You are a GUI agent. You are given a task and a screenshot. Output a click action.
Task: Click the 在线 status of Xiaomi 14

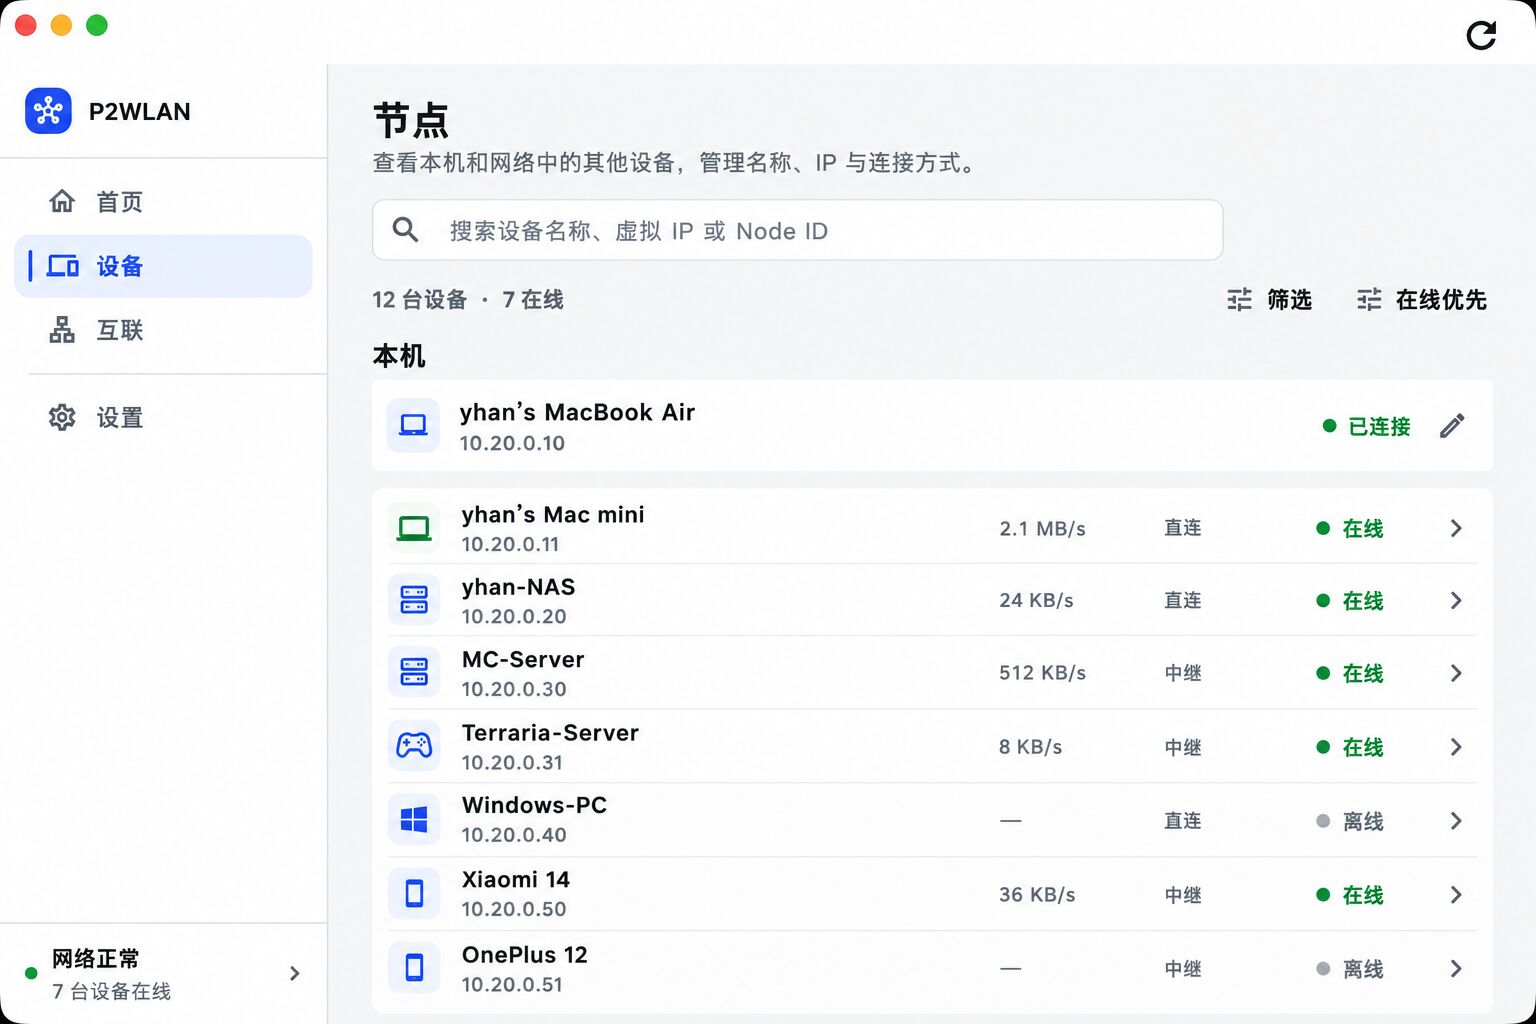1350,896
